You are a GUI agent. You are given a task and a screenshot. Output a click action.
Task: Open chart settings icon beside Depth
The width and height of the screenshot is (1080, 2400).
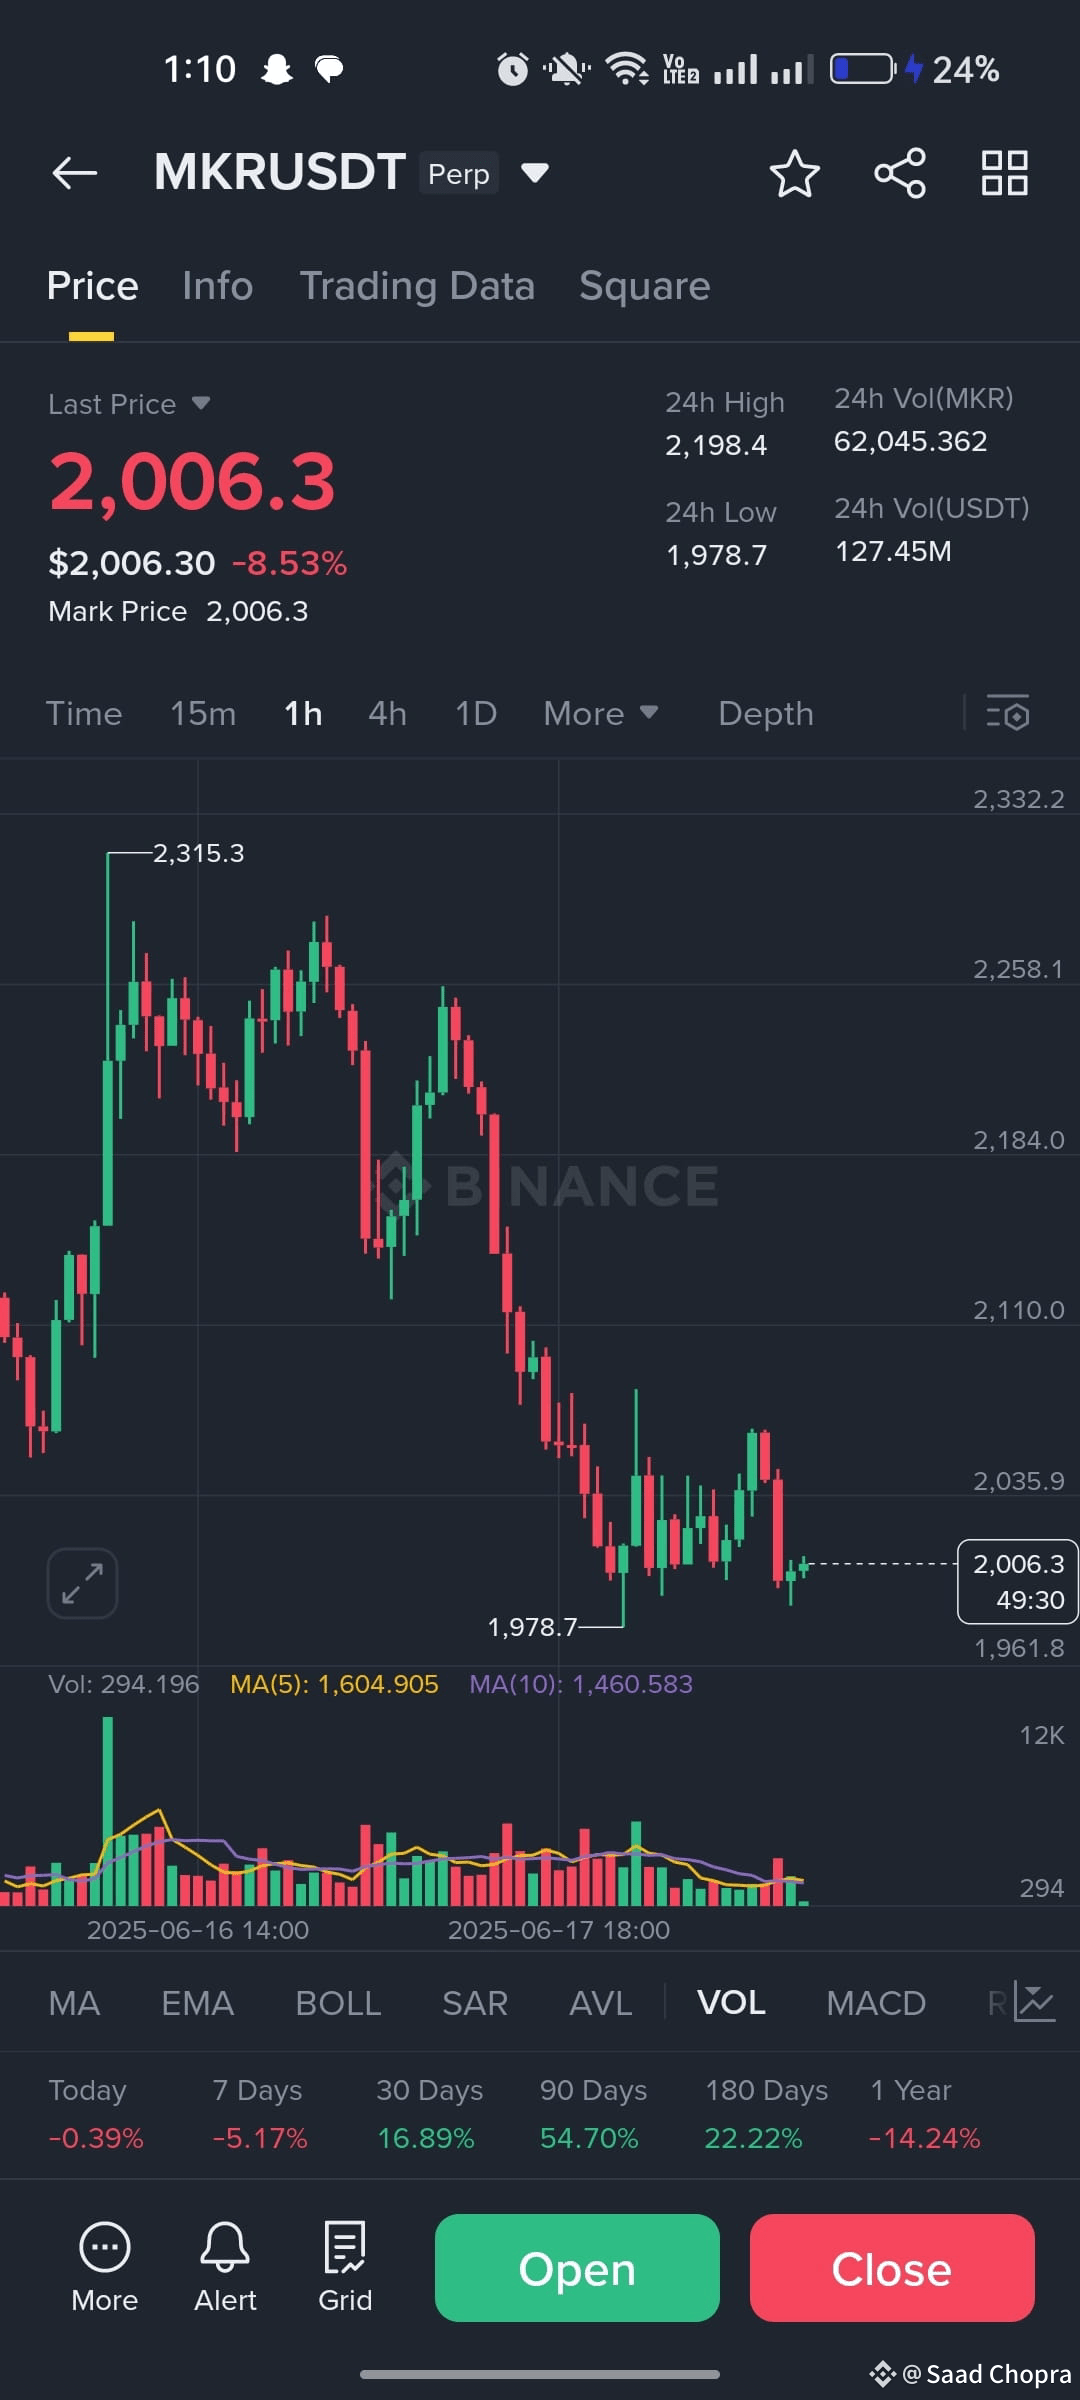tap(1007, 713)
